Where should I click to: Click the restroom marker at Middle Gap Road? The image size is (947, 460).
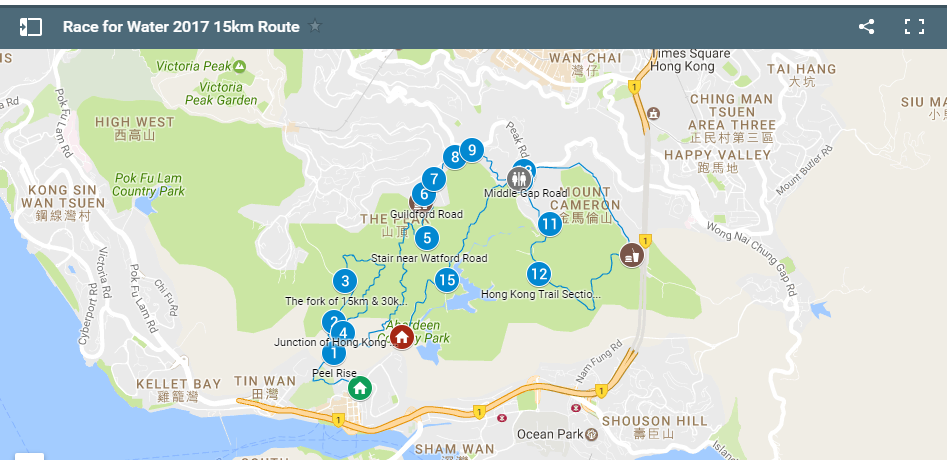click(519, 179)
